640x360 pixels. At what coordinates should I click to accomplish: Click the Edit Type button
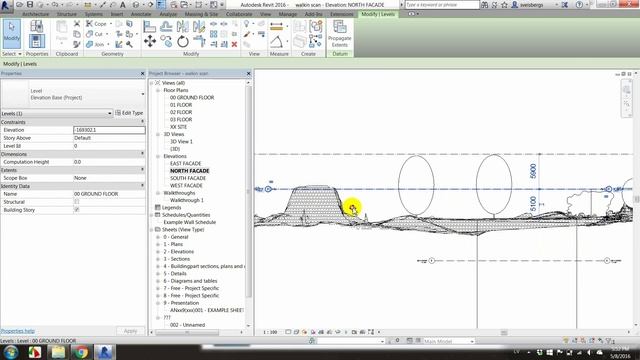129,113
